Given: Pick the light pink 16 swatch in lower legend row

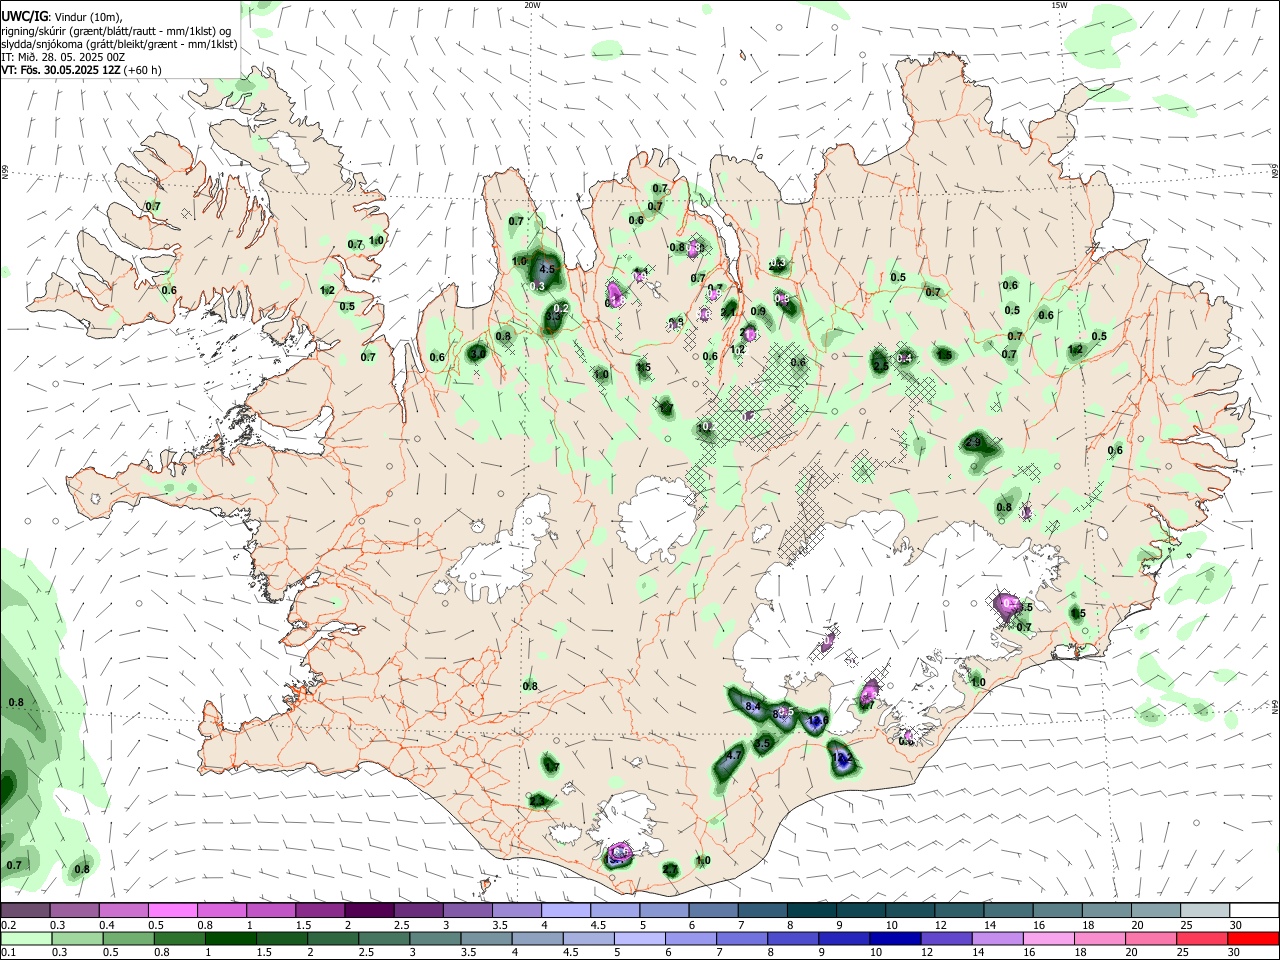Looking at the screenshot, I should tap(1051, 938).
